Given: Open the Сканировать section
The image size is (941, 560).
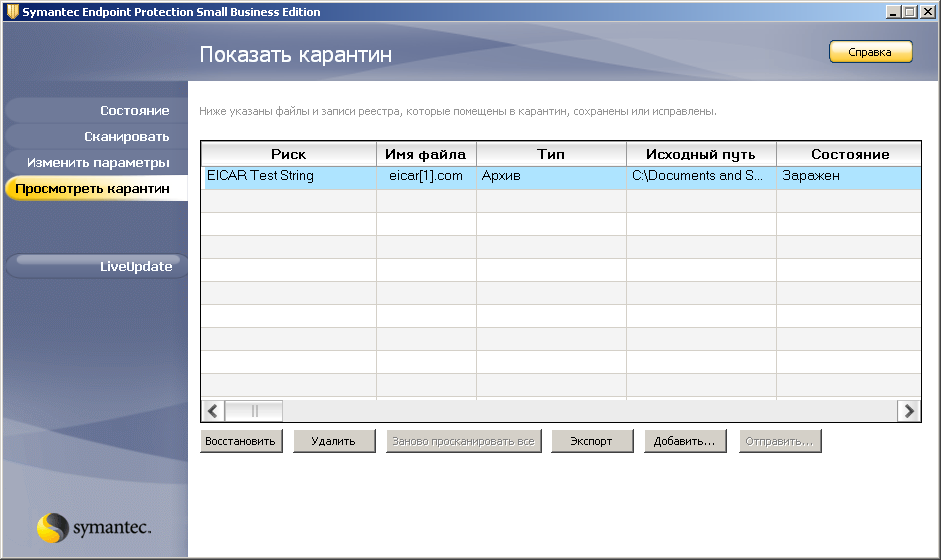Looking at the screenshot, I should pos(96,136).
